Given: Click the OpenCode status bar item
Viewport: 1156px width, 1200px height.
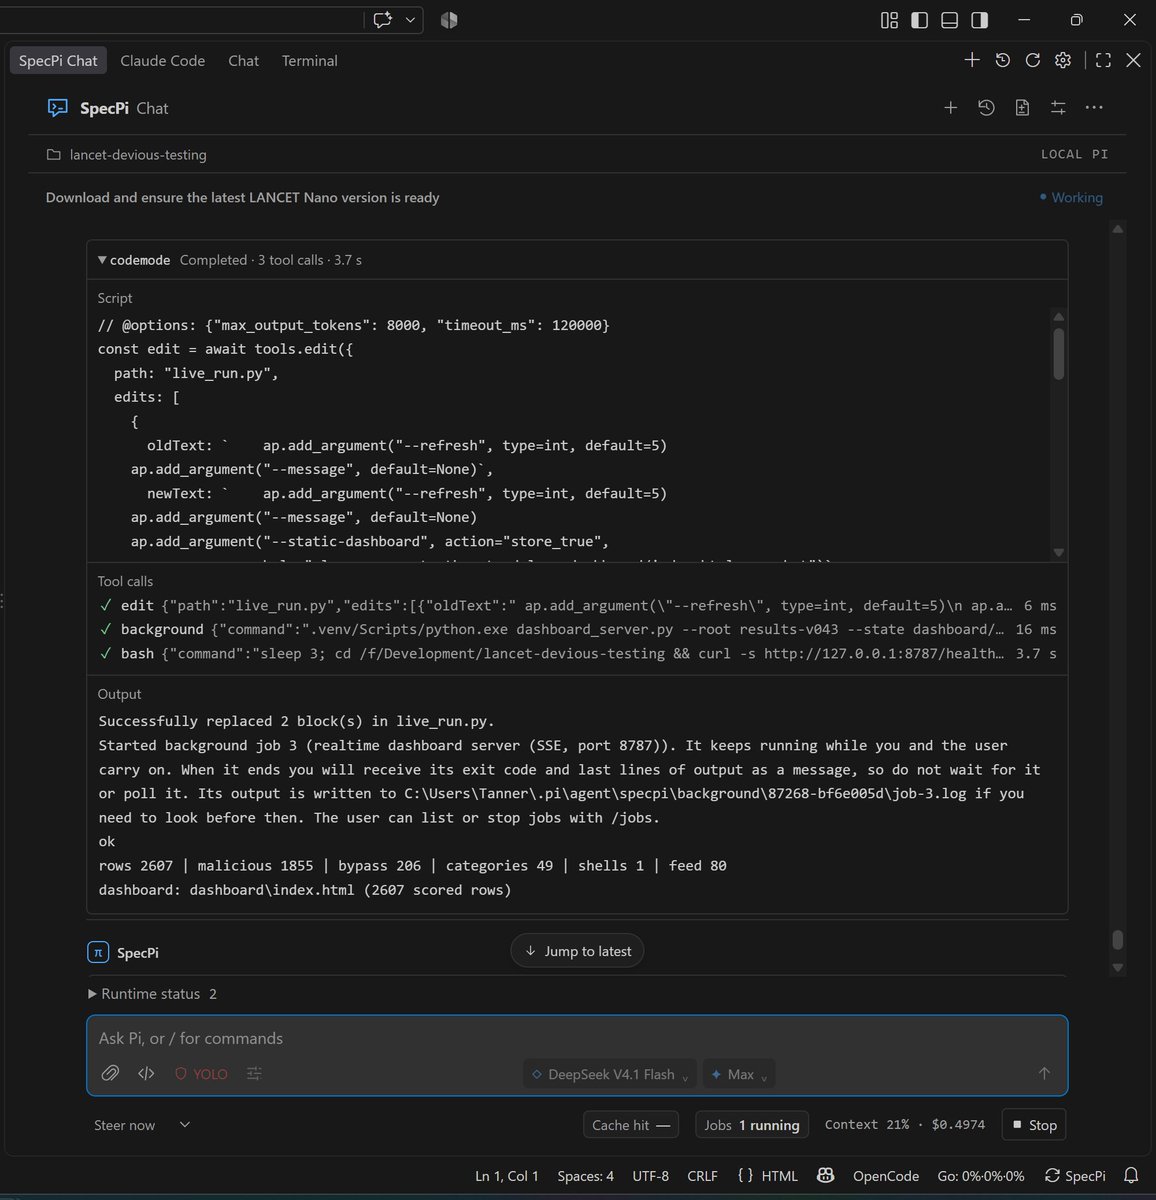Looking at the screenshot, I should pos(886,1176).
